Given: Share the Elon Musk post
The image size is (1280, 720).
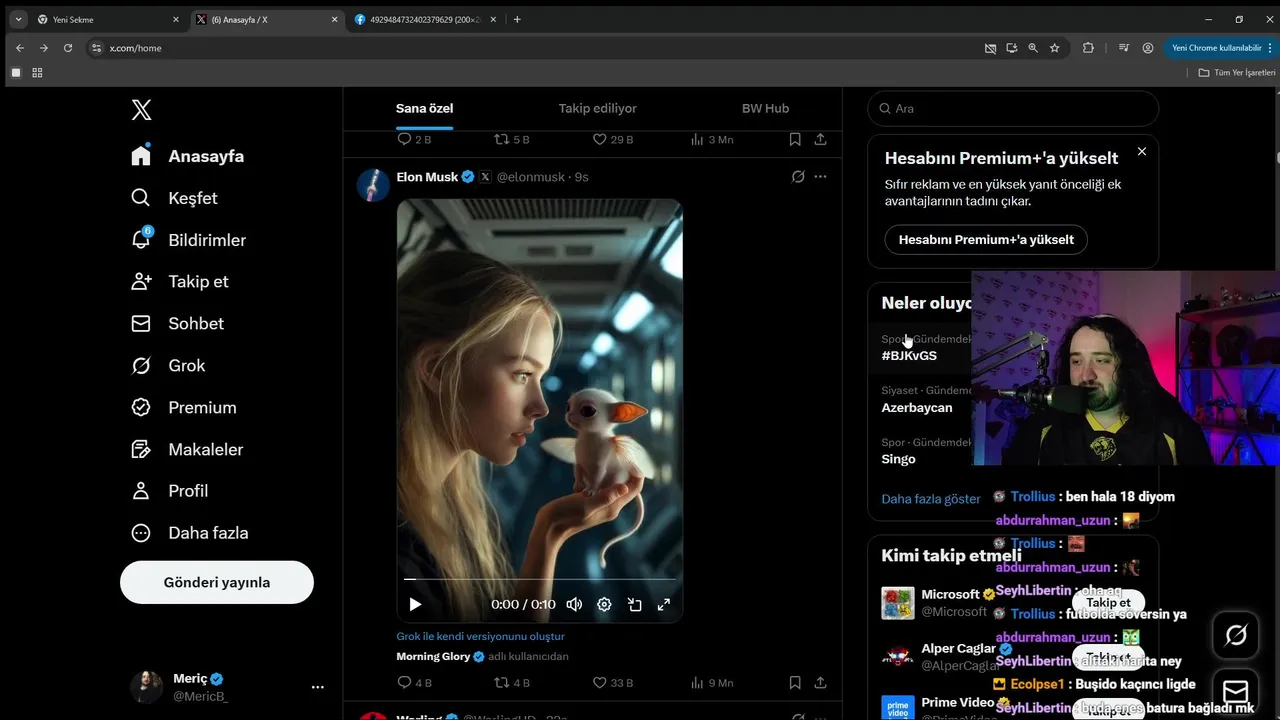Looking at the screenshot, I should point(821,683).
